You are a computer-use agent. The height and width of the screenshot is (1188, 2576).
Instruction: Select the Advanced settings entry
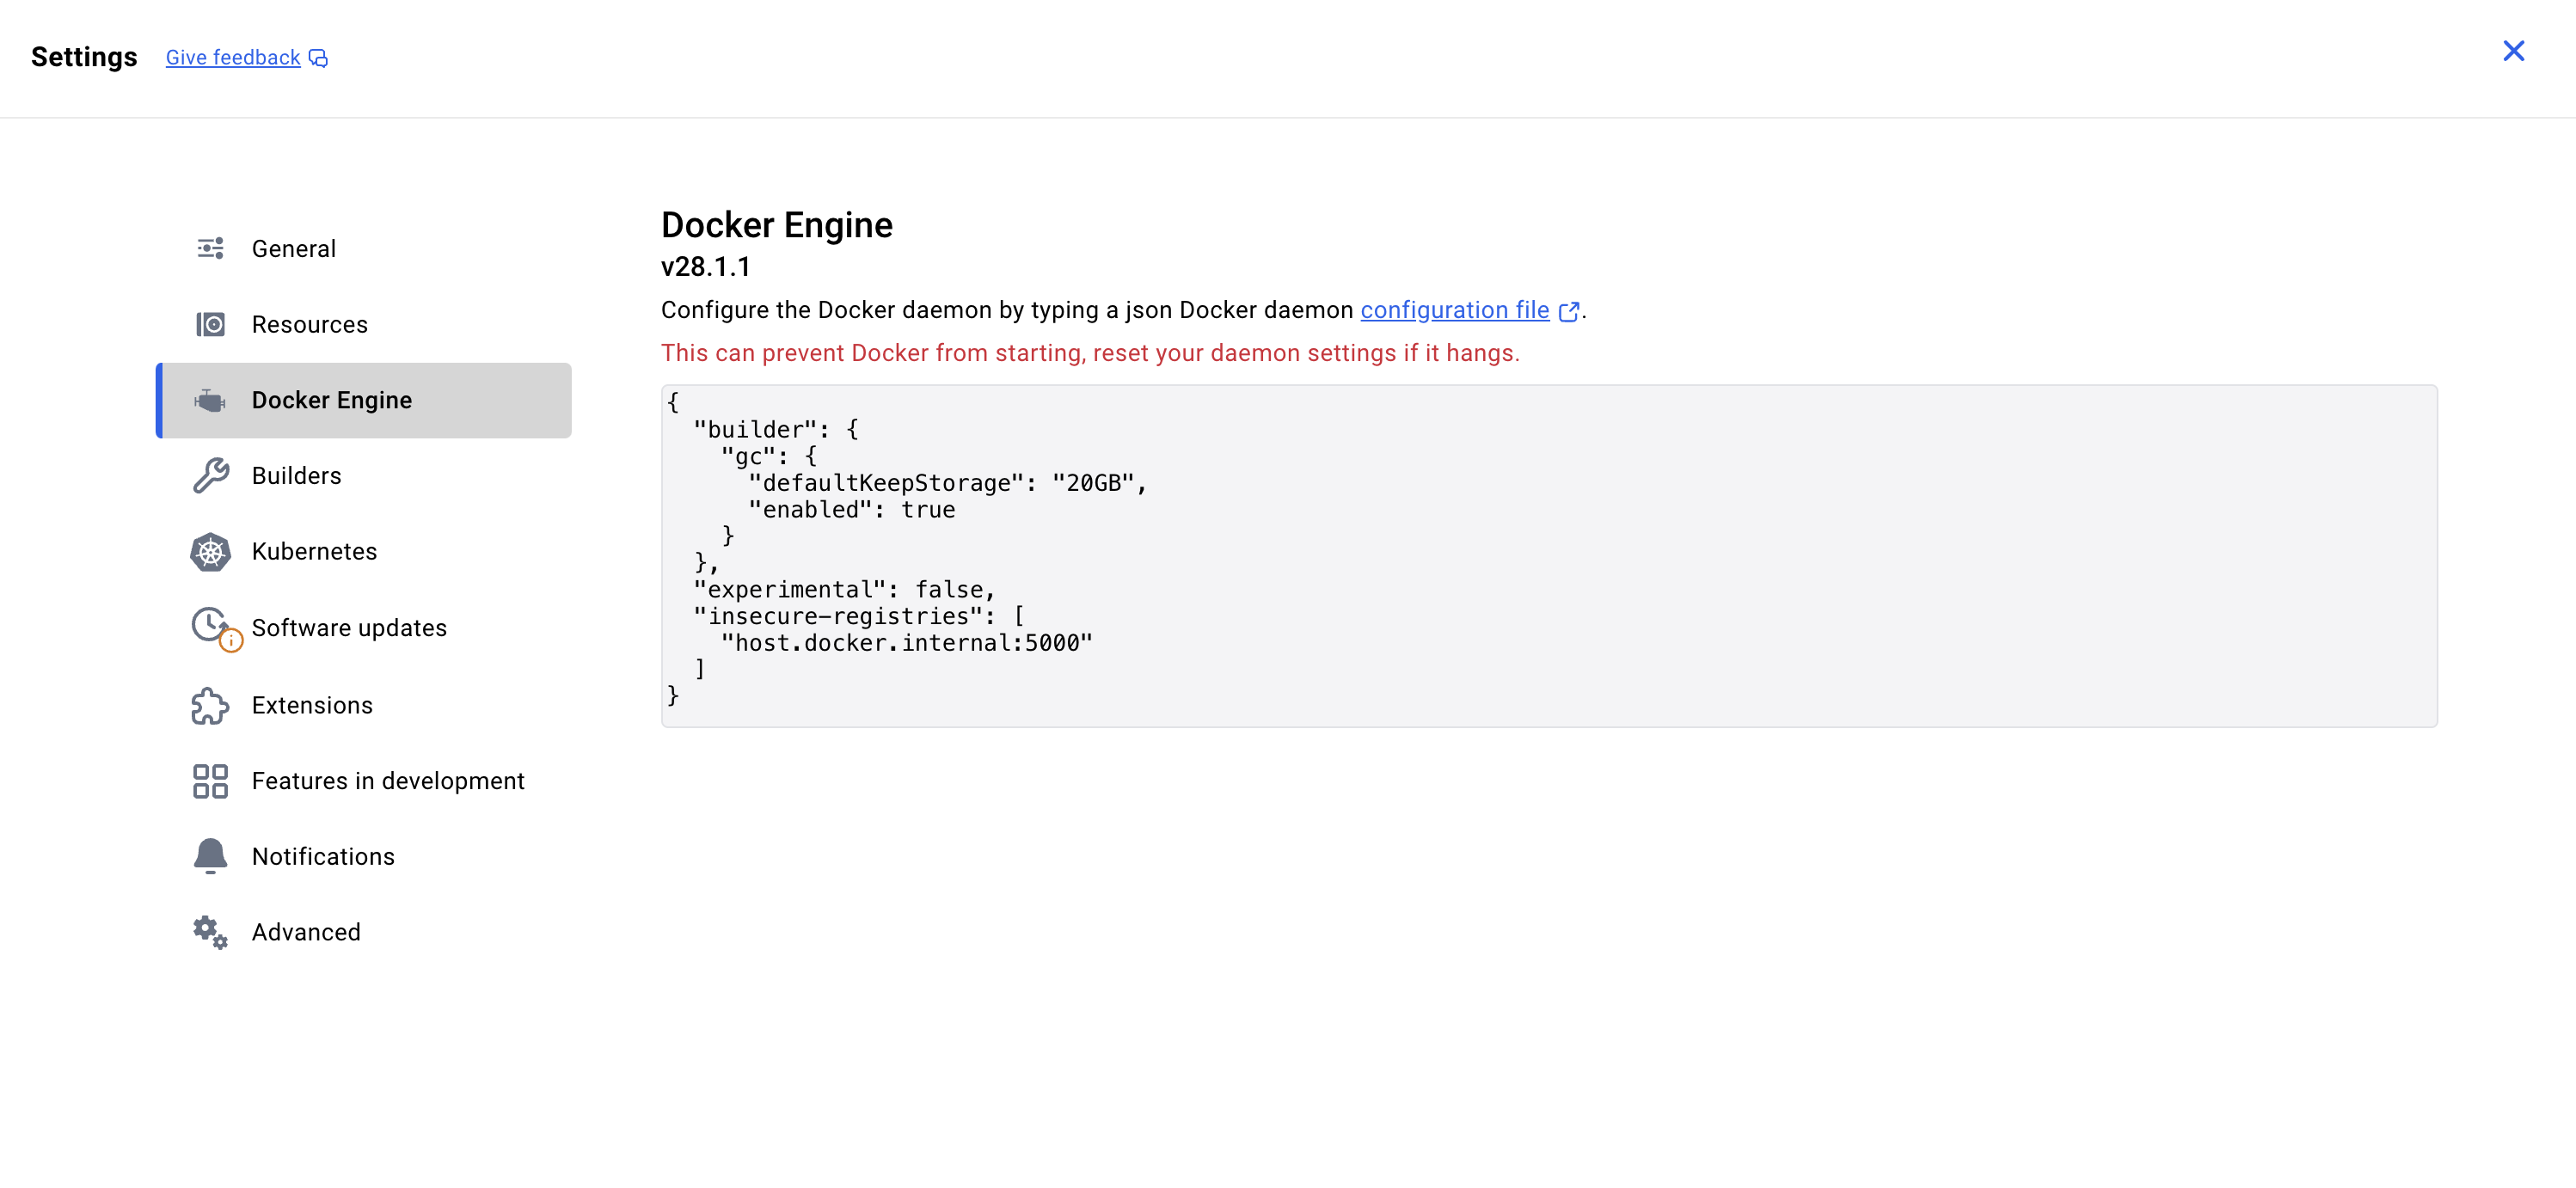click(x=306, y=932)
